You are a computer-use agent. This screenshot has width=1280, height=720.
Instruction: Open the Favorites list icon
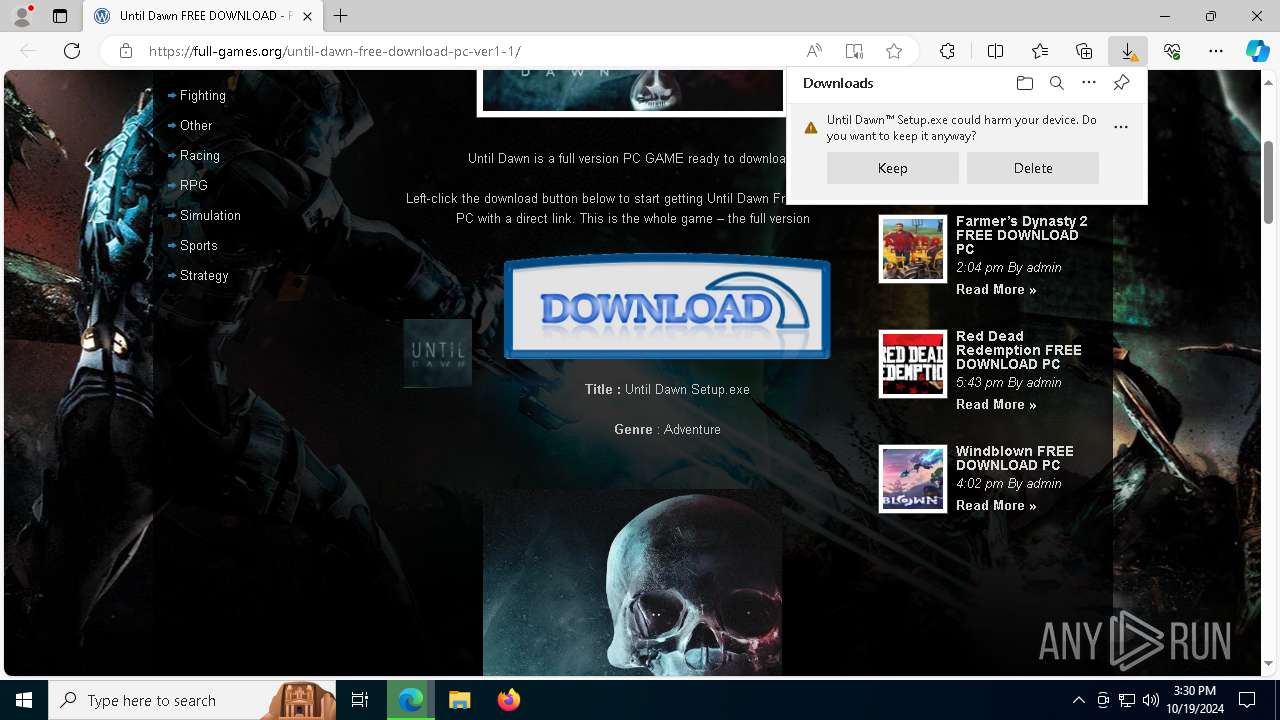point(1040,51)
